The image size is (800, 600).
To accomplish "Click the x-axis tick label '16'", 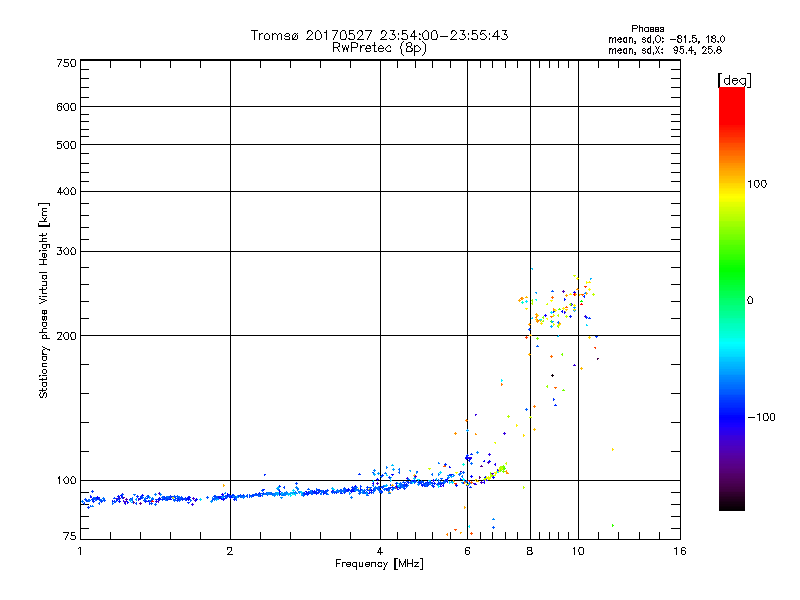I will pos(680,551).
